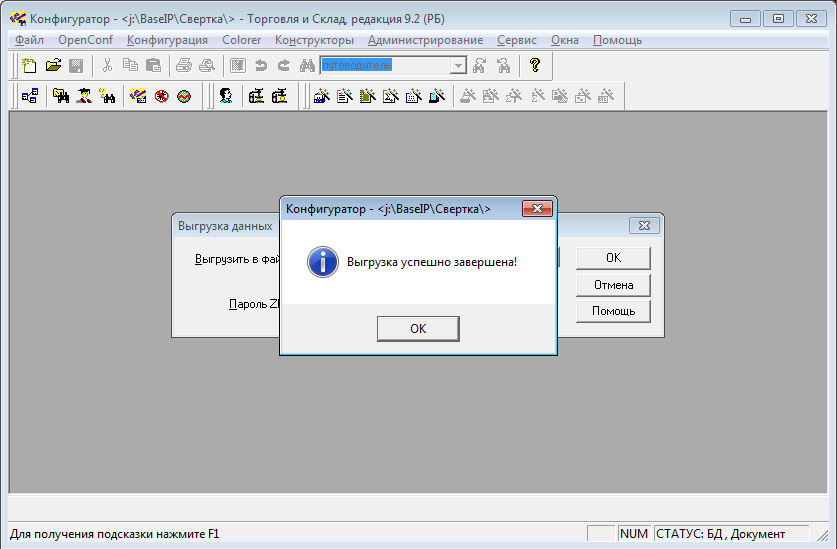Image resolution: width=837 pixels, height=549 pixels.
Task: Click the Cut scissors icon
Action: [x=107, y=66]
